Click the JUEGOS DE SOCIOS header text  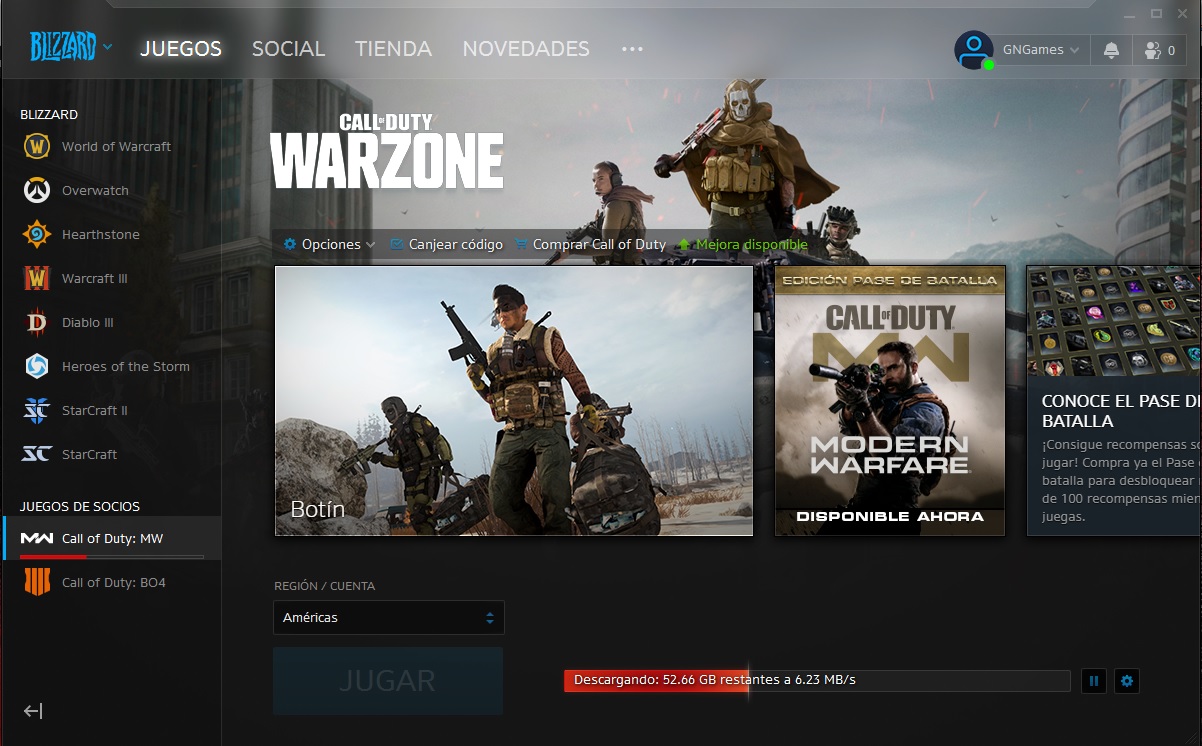coord(80,507)
